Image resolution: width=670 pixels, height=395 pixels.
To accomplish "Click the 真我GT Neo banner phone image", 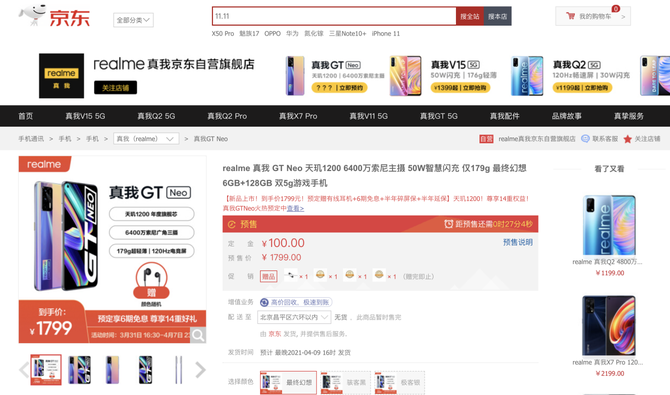I will [295, 76].
